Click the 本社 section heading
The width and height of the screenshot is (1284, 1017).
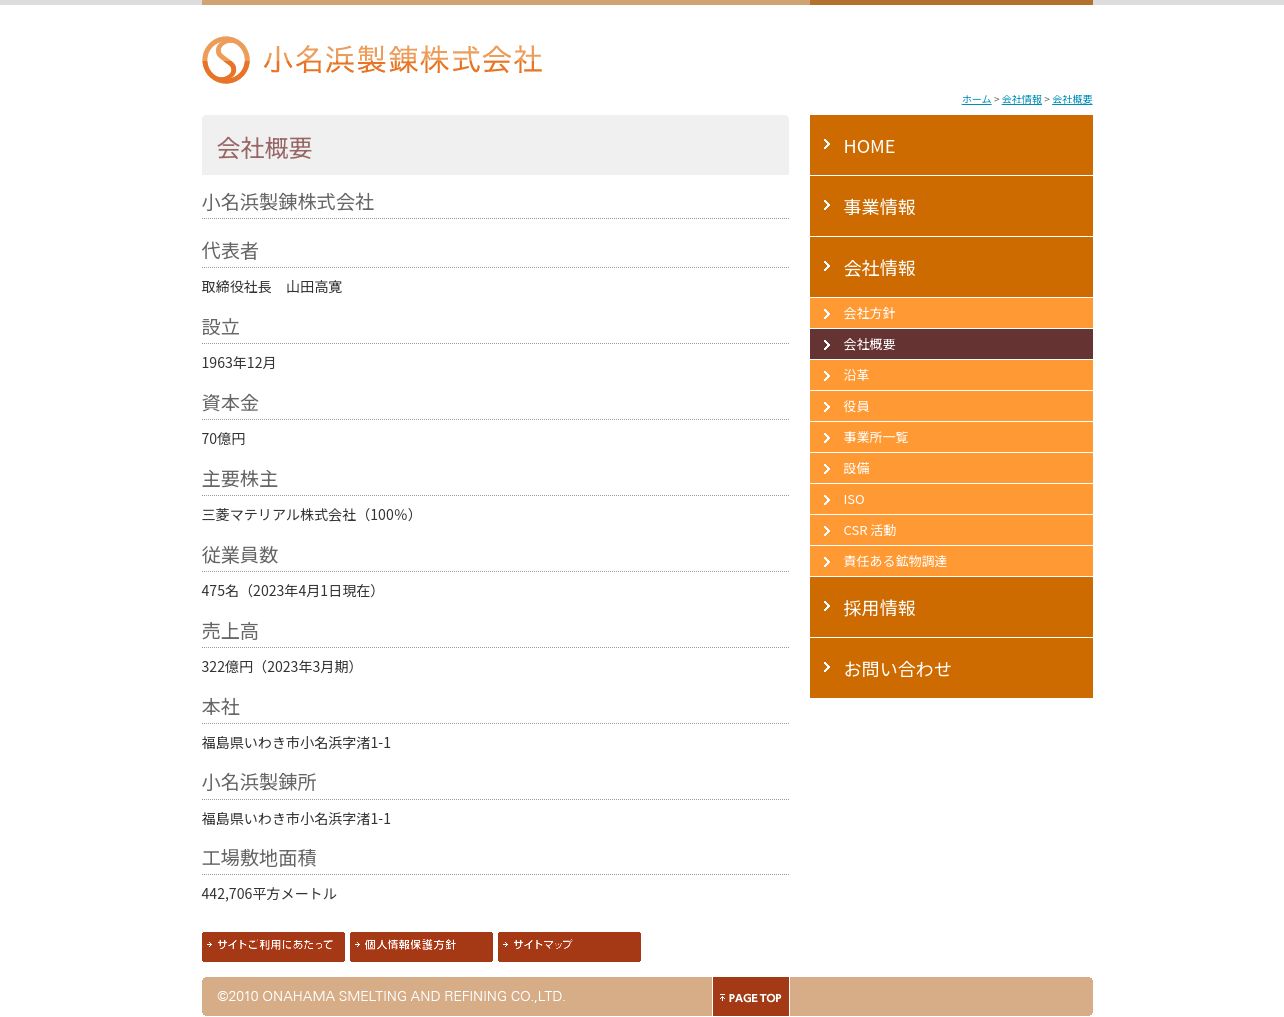(x=221, y=707)
